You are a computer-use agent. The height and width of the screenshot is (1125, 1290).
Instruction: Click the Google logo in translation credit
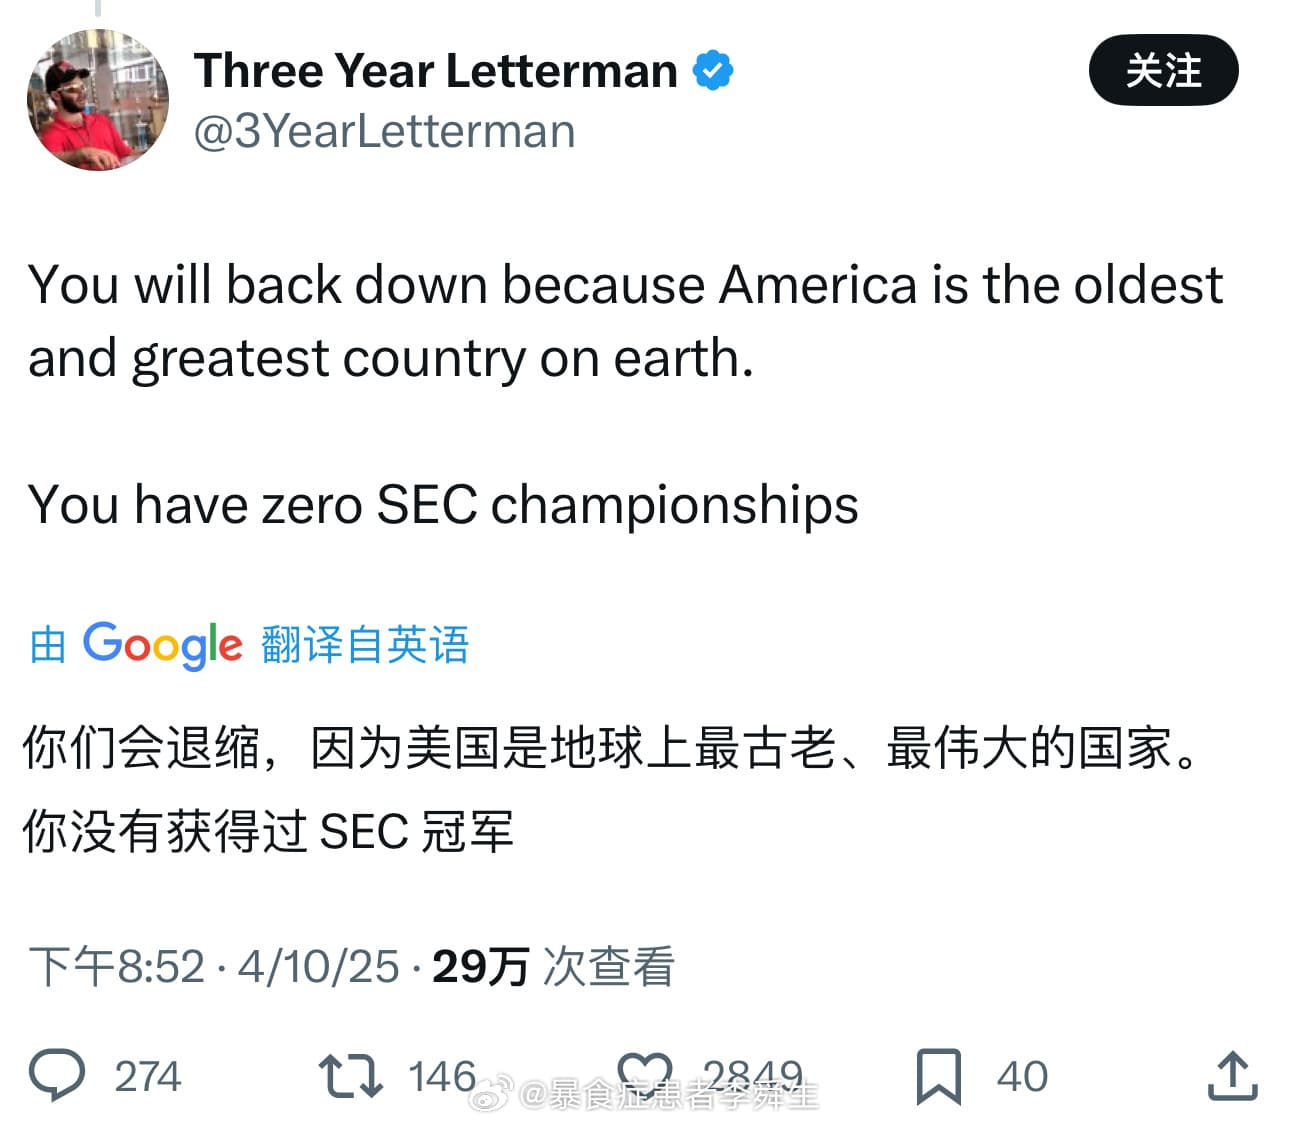coord(162,645)
